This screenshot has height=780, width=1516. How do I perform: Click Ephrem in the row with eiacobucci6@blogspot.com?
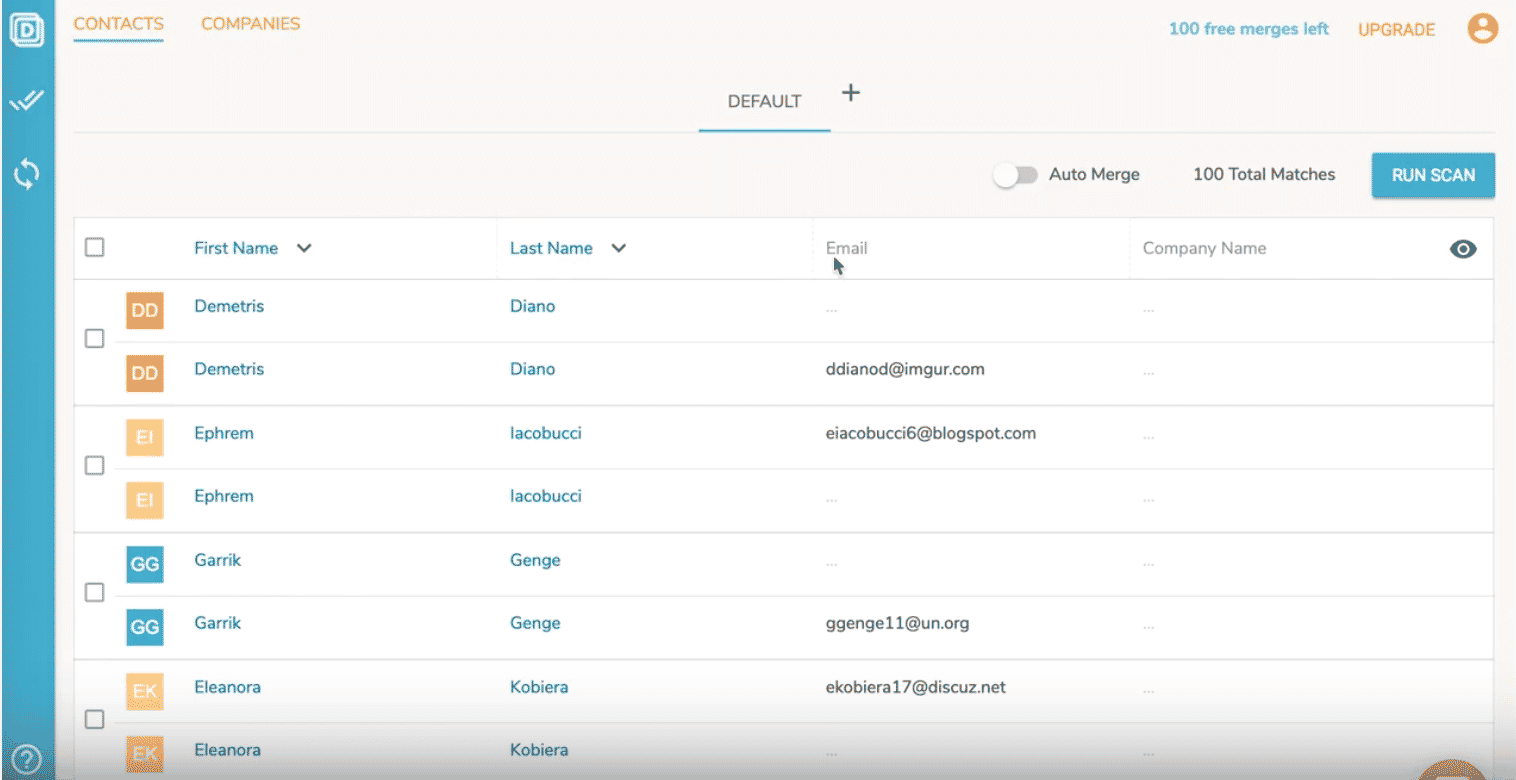[224, 433]
